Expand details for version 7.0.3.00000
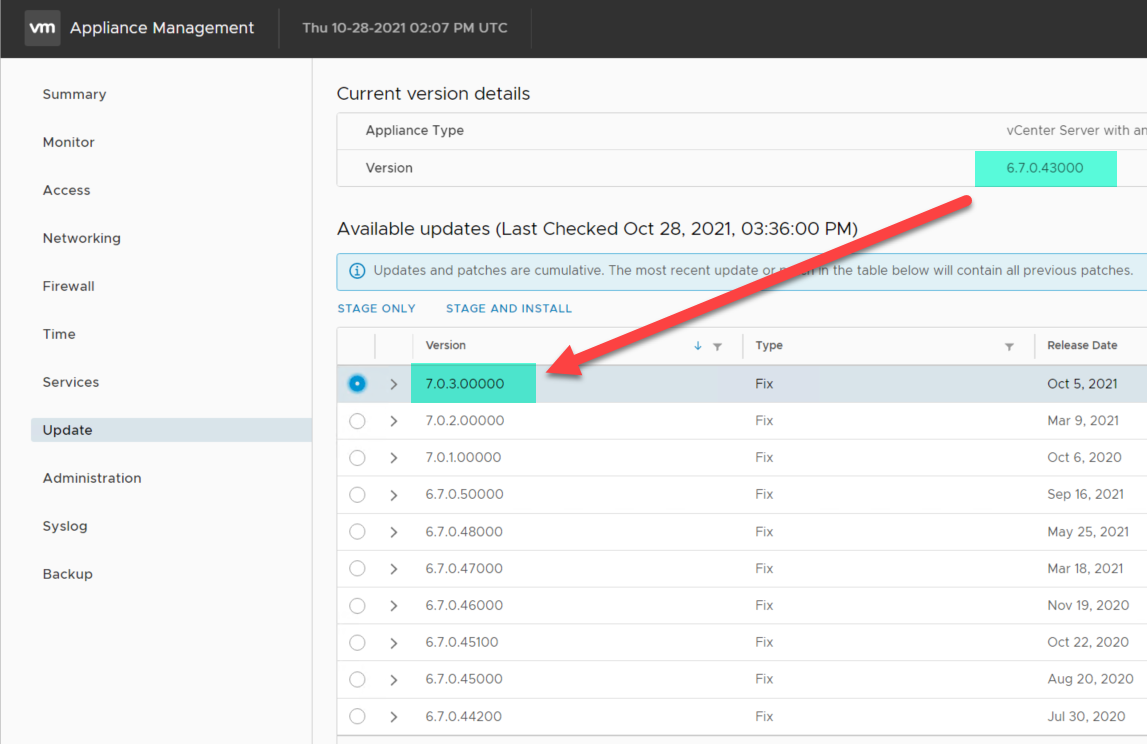The image size is (1147, 744). point(393,384)
